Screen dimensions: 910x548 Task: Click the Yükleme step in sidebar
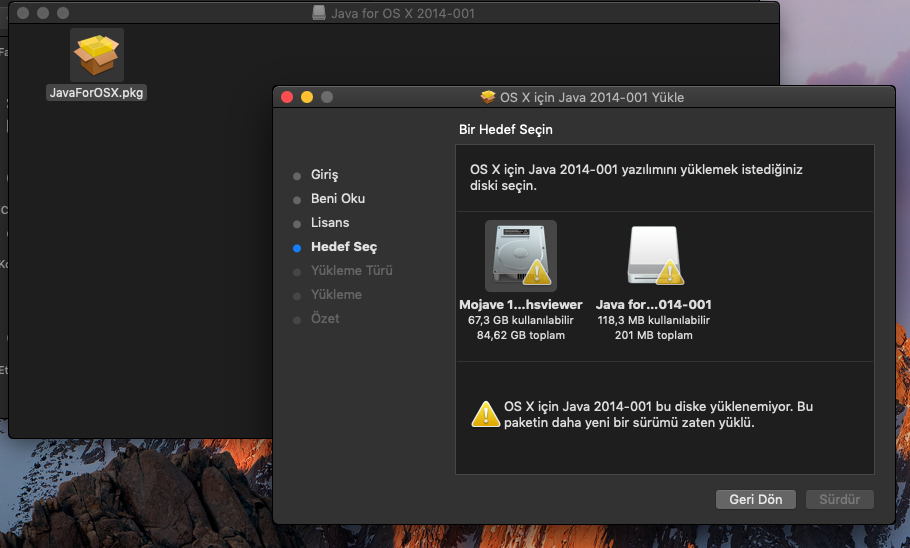point(336,295)
